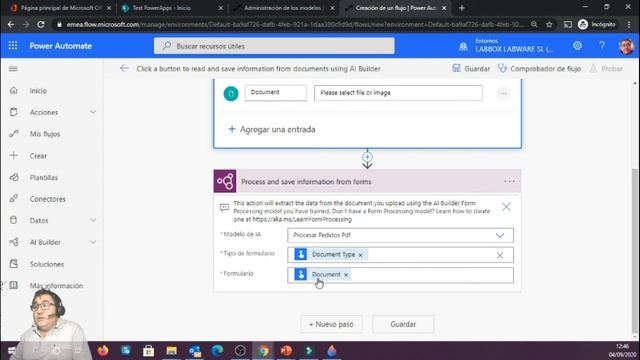Switch to Administración de los modelos tab
Screen dimensions: 640x360
pos(282,8)
